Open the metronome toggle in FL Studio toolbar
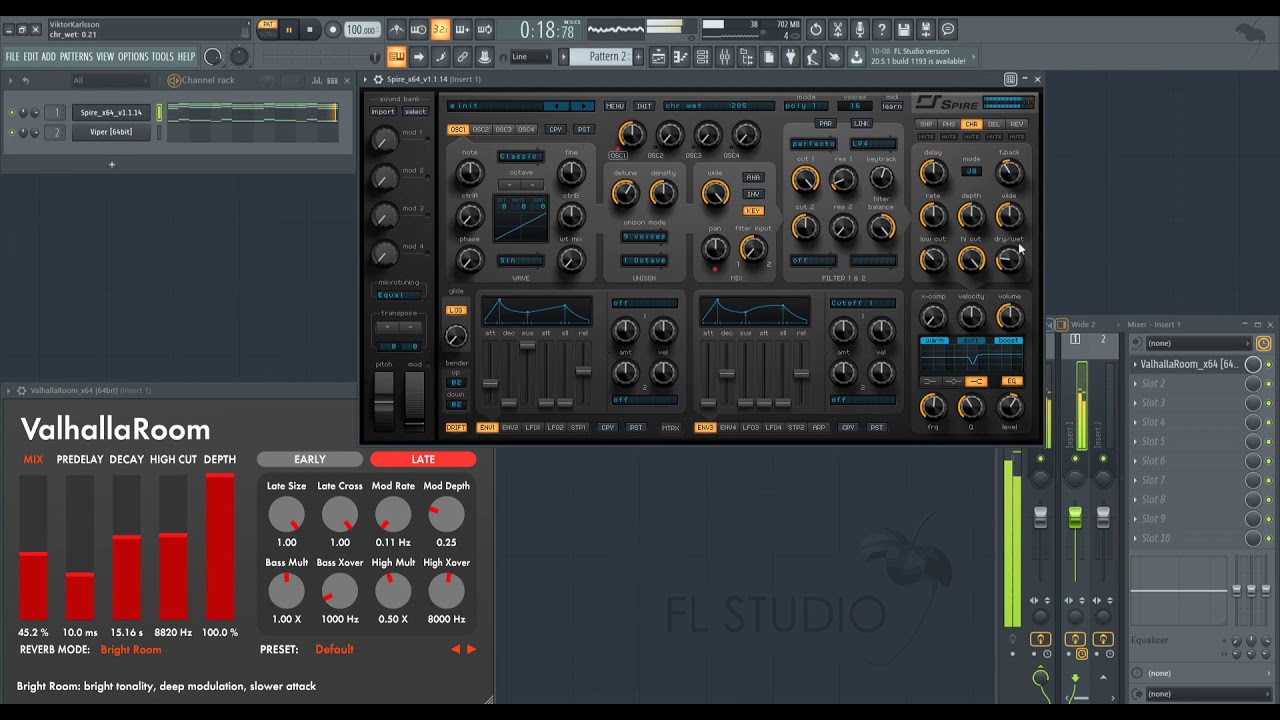Image resolution: width=1280 pixels, height=720 pixels. tap(397, 30)
